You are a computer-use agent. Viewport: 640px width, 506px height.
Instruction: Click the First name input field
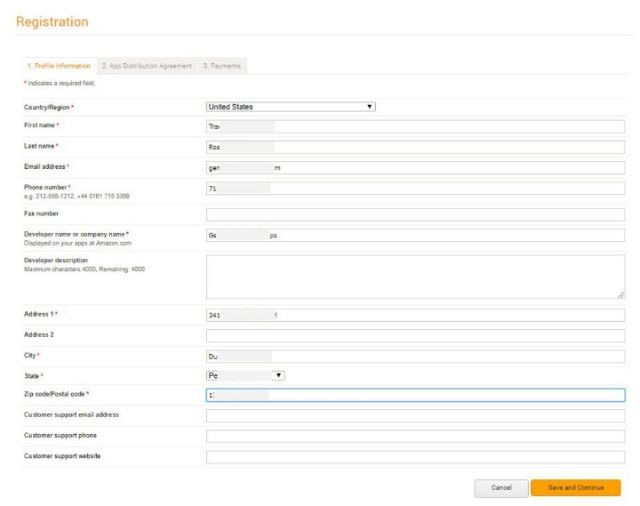coord(415,126)
